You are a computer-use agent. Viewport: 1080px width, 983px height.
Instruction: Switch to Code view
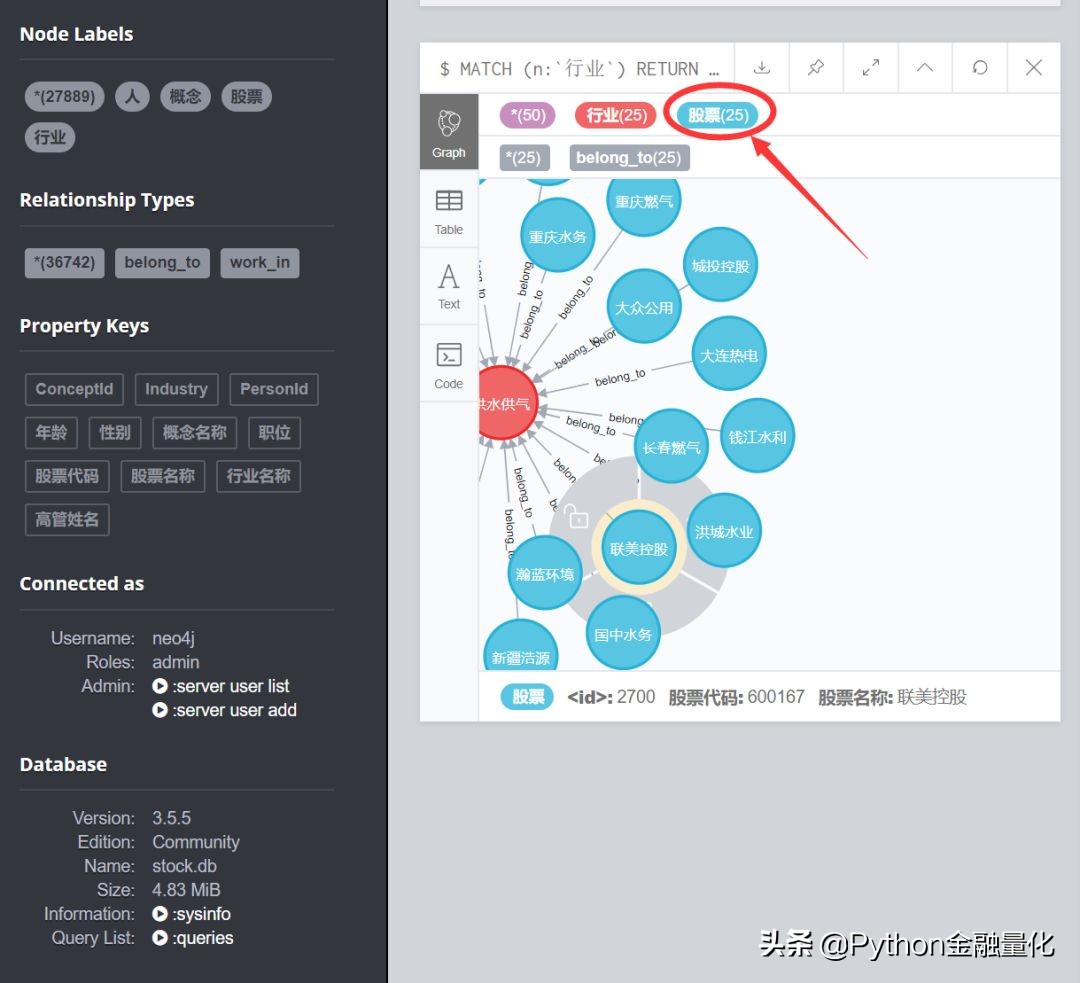[x=448, y=364]
